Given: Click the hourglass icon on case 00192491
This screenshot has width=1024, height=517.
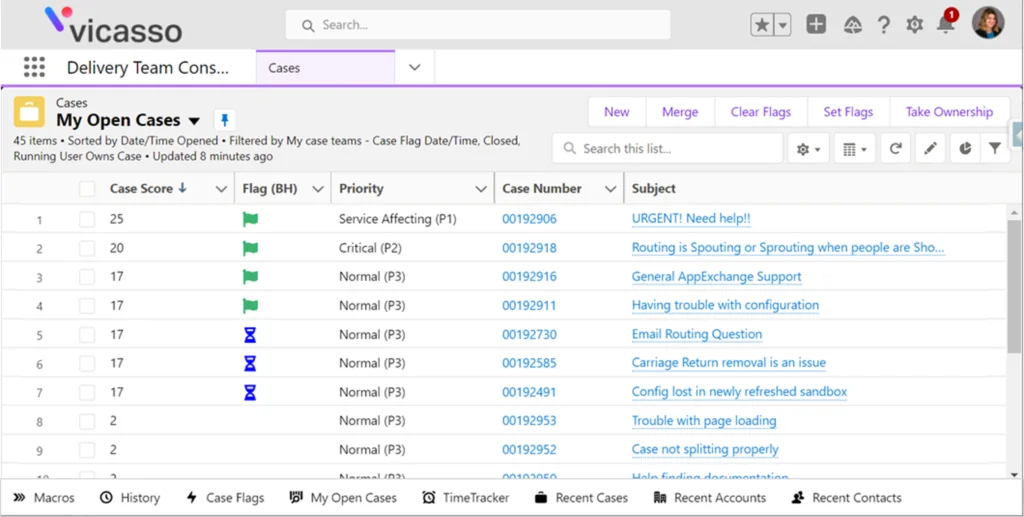Looking at the screenshot, I should 249,392.
